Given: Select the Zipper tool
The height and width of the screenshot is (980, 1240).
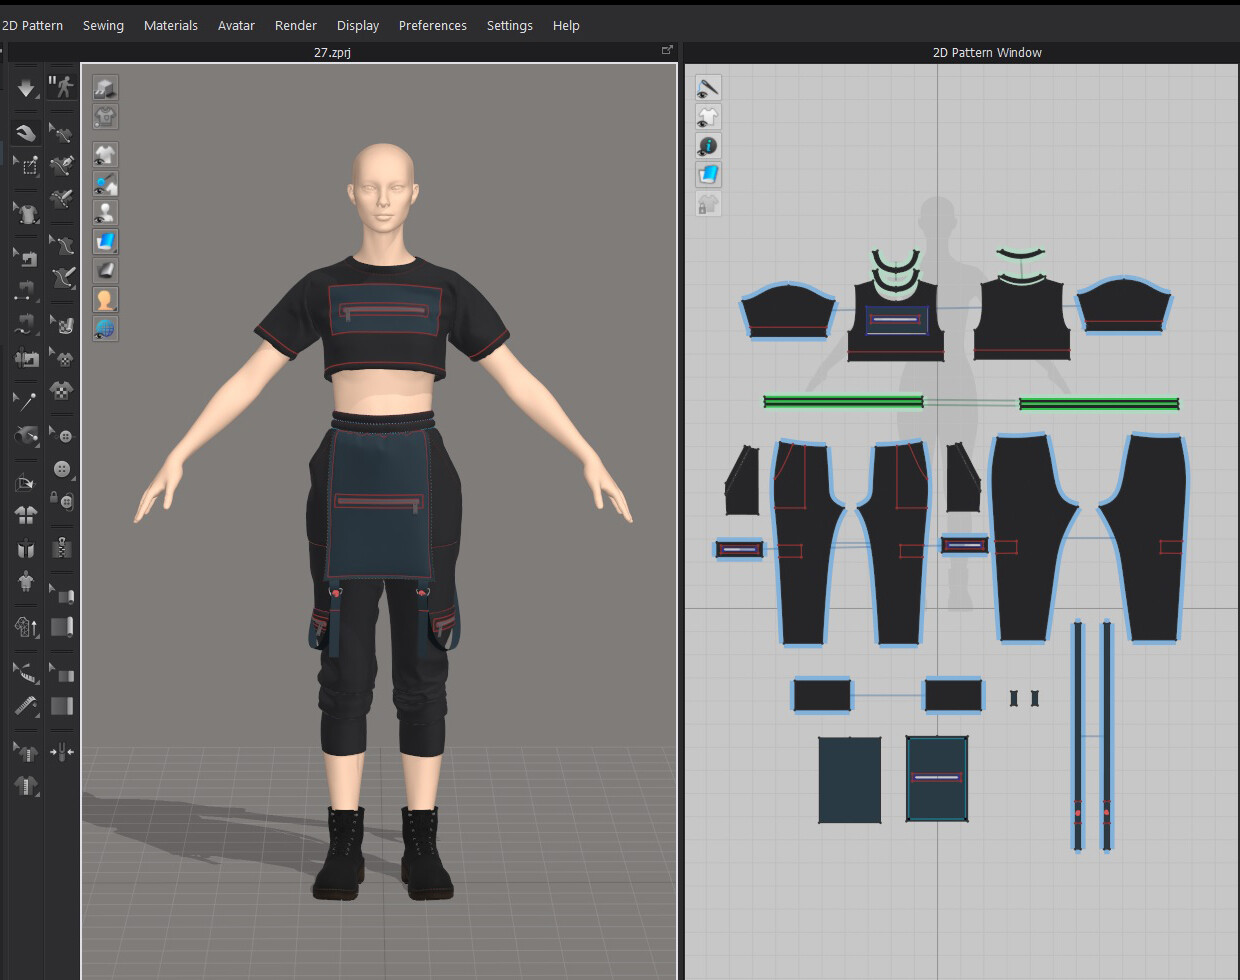Looking at the screenshot, I should (x=60, y=548).
